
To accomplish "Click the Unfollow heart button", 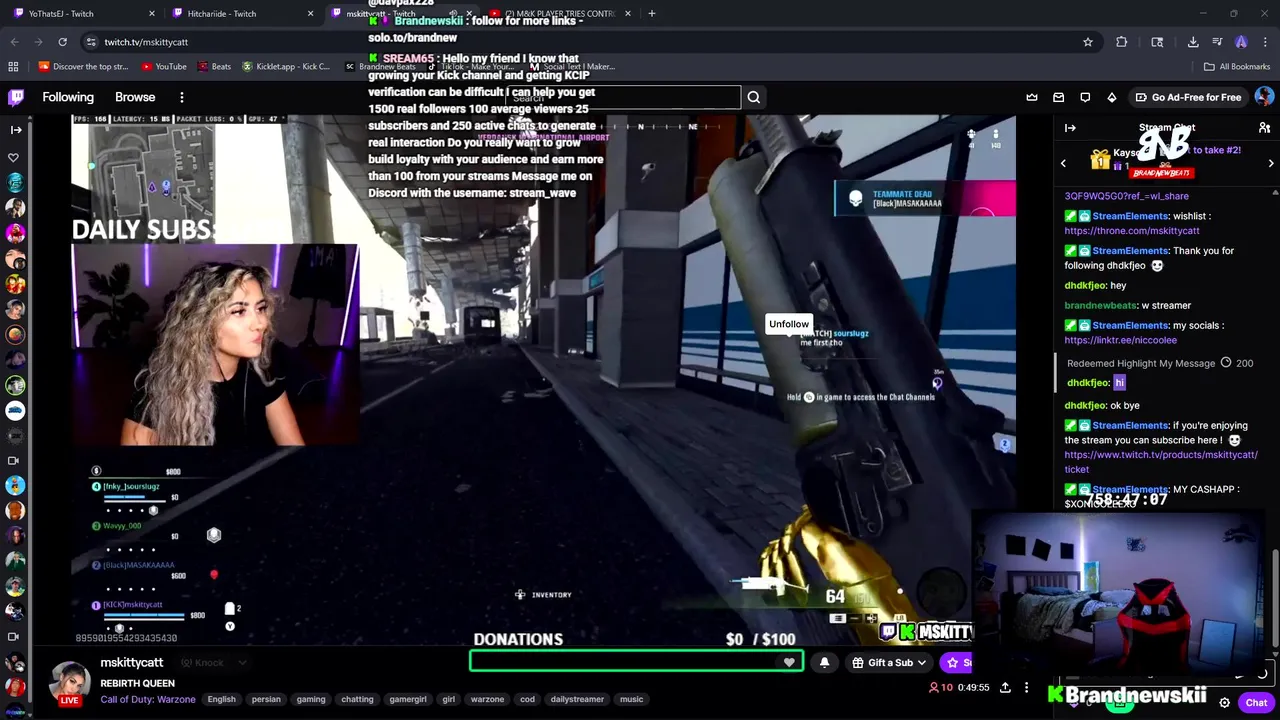I will click(789, 662).
